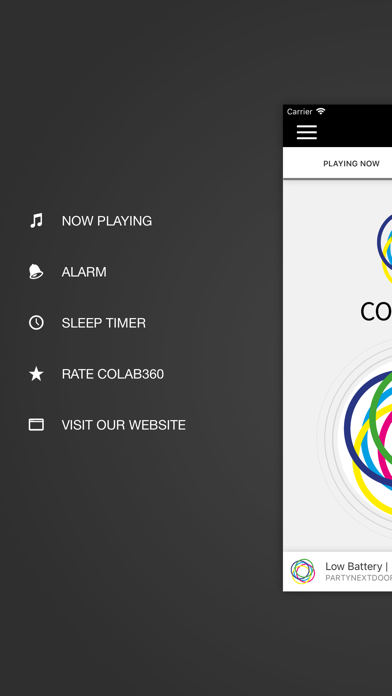Click the music note icon
The width and height of the screenshot is (392, 696).
(x=36, y=220)
